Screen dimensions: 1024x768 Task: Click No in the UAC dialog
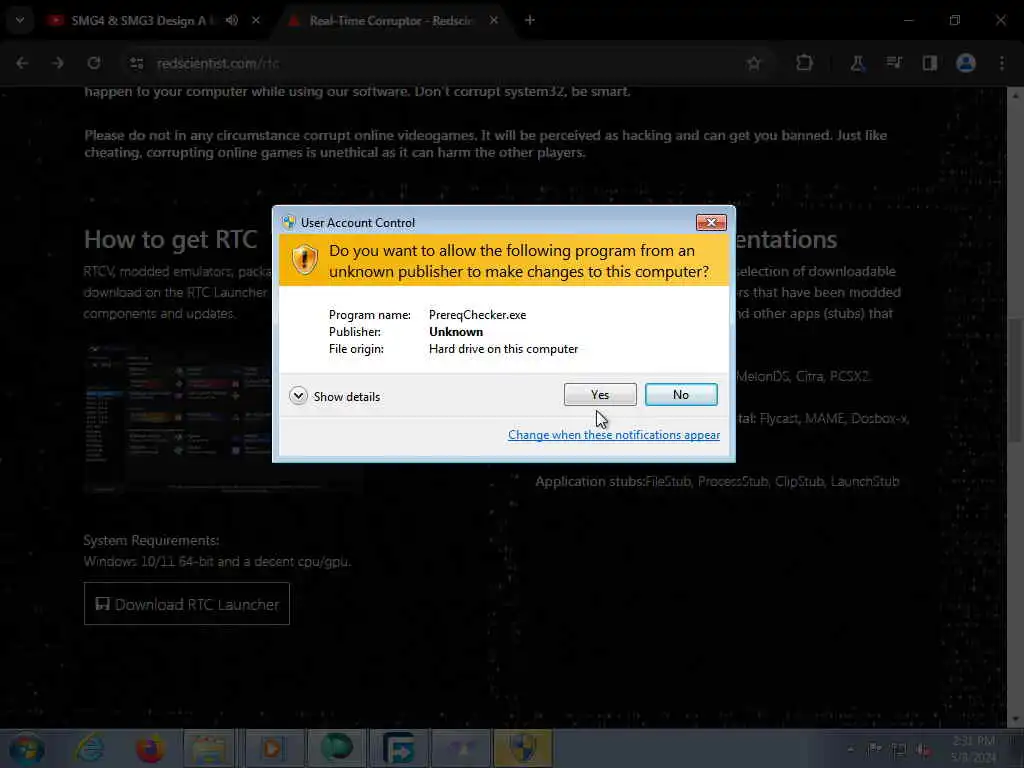tap(680, 394)
